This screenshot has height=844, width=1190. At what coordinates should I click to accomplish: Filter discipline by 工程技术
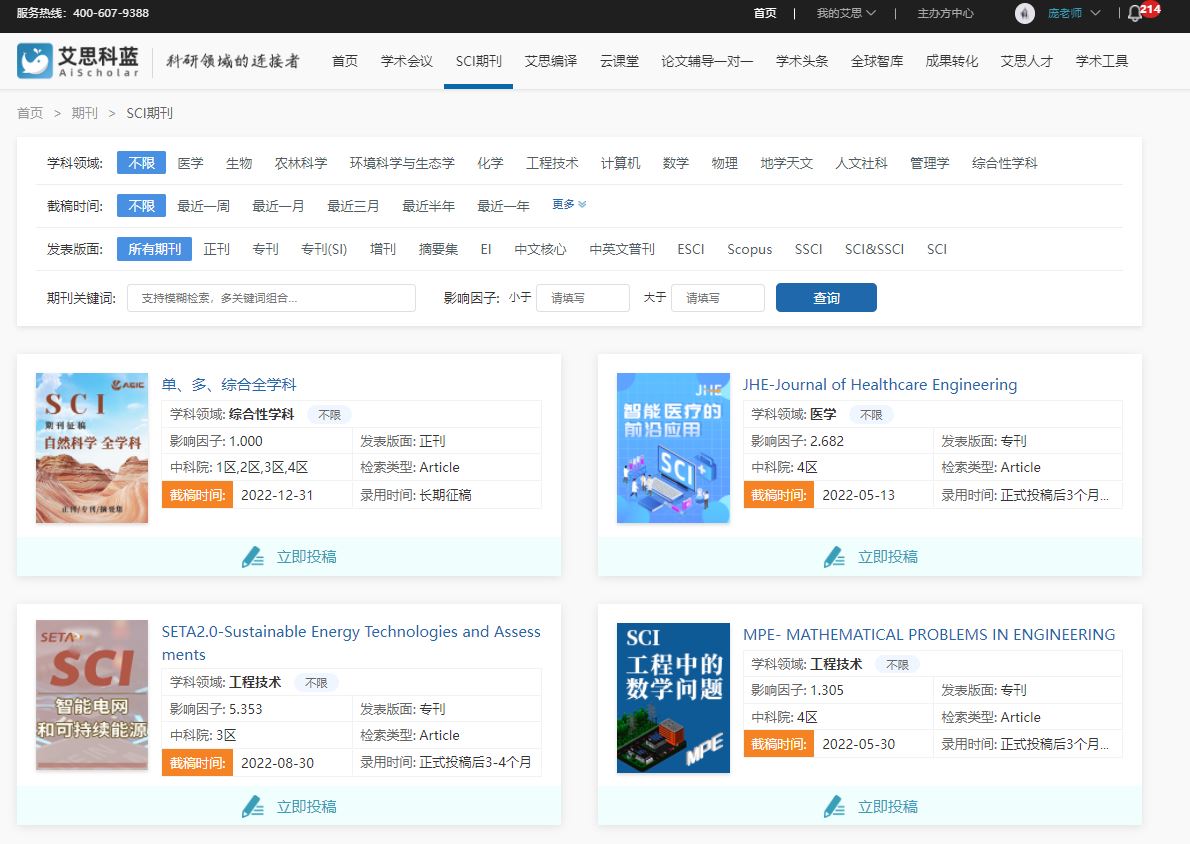click(x=552, y=163)
